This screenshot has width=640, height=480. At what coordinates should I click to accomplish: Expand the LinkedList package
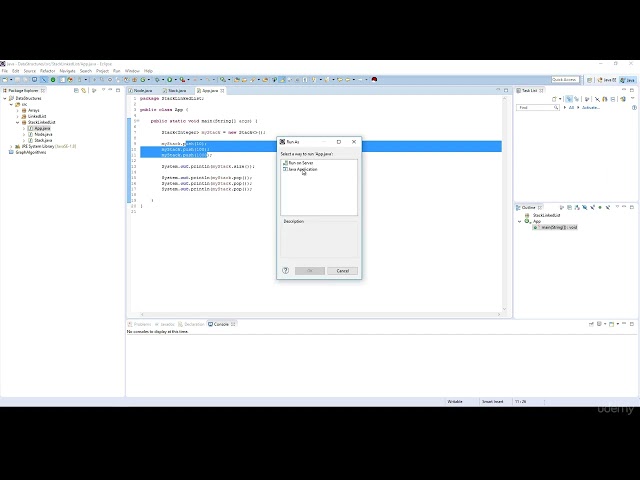click(x=18, y=116)
